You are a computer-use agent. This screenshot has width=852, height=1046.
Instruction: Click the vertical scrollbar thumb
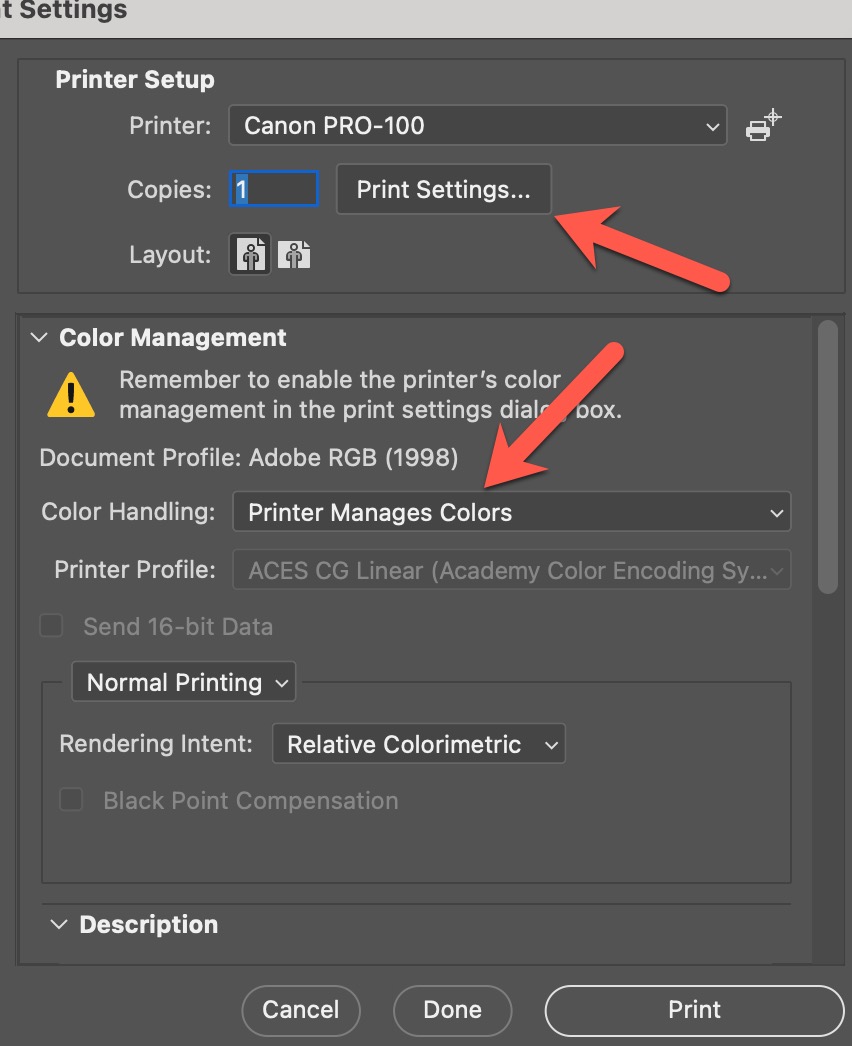pos(827,455)
